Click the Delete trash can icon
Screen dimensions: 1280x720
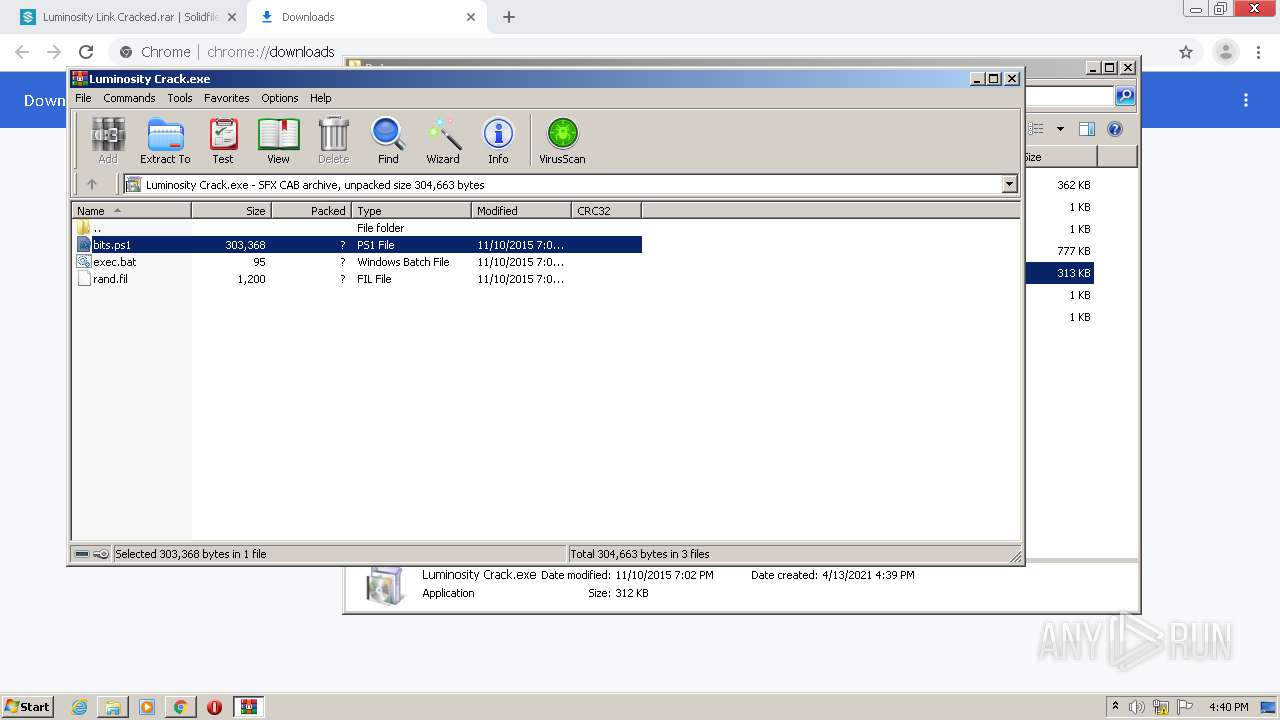click(333, 140)
